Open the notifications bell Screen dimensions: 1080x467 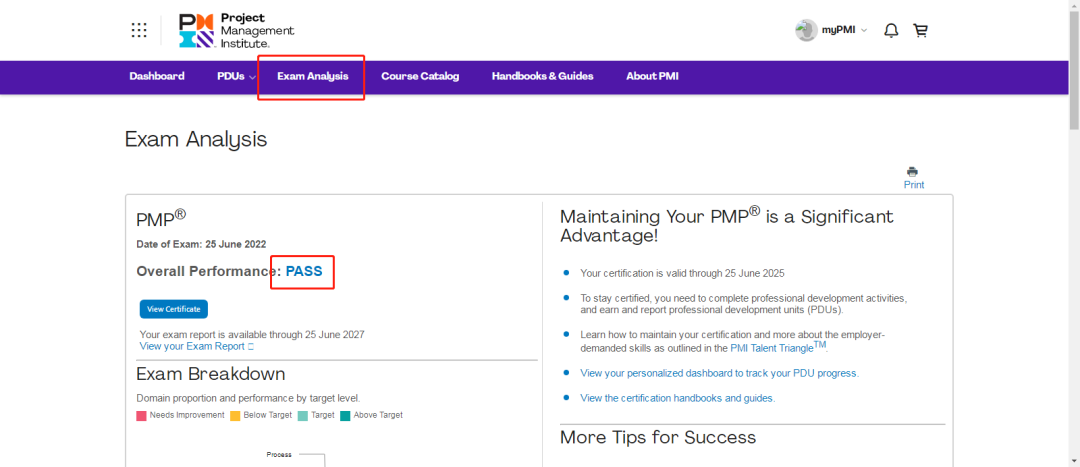point(891,30)
